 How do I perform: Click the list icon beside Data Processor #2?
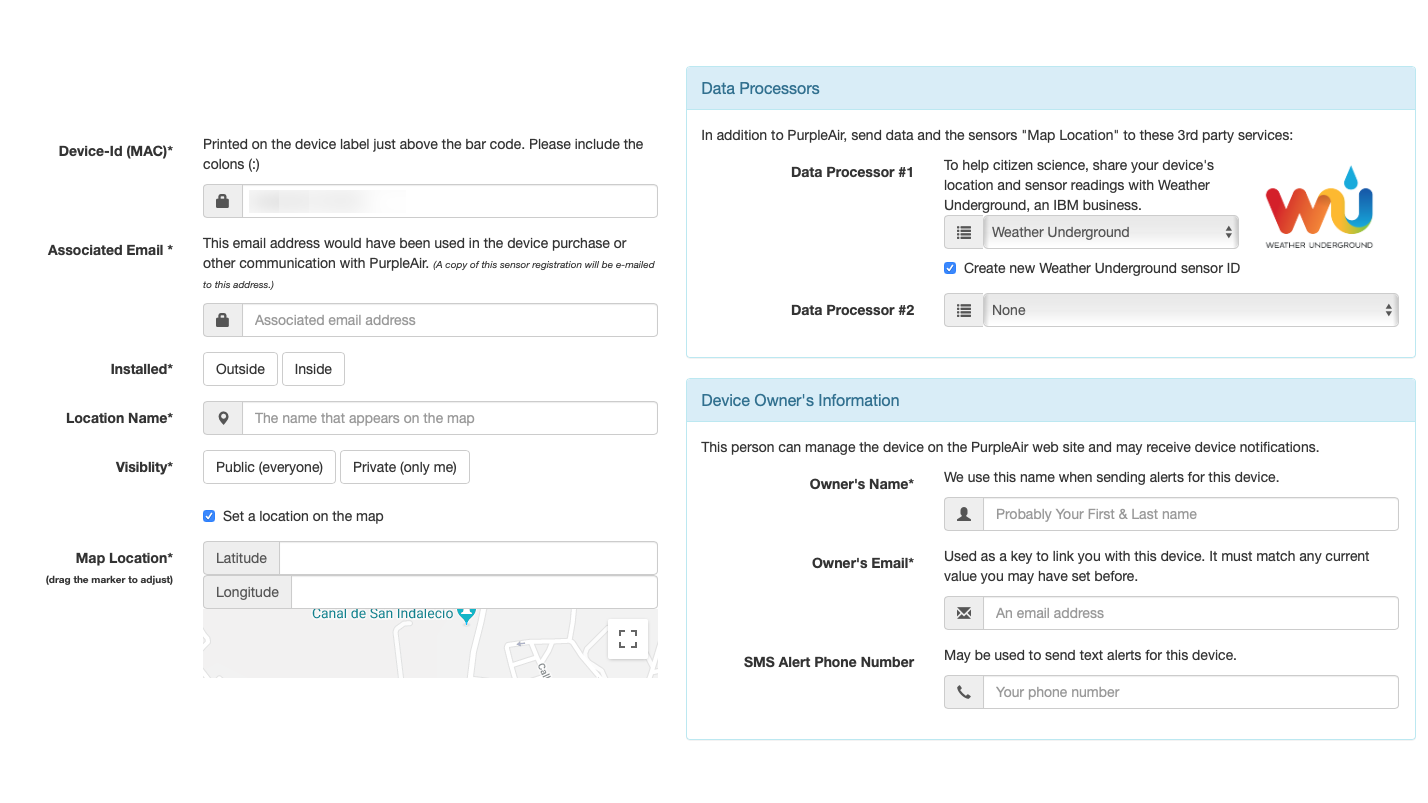click(x=964, y=310)
